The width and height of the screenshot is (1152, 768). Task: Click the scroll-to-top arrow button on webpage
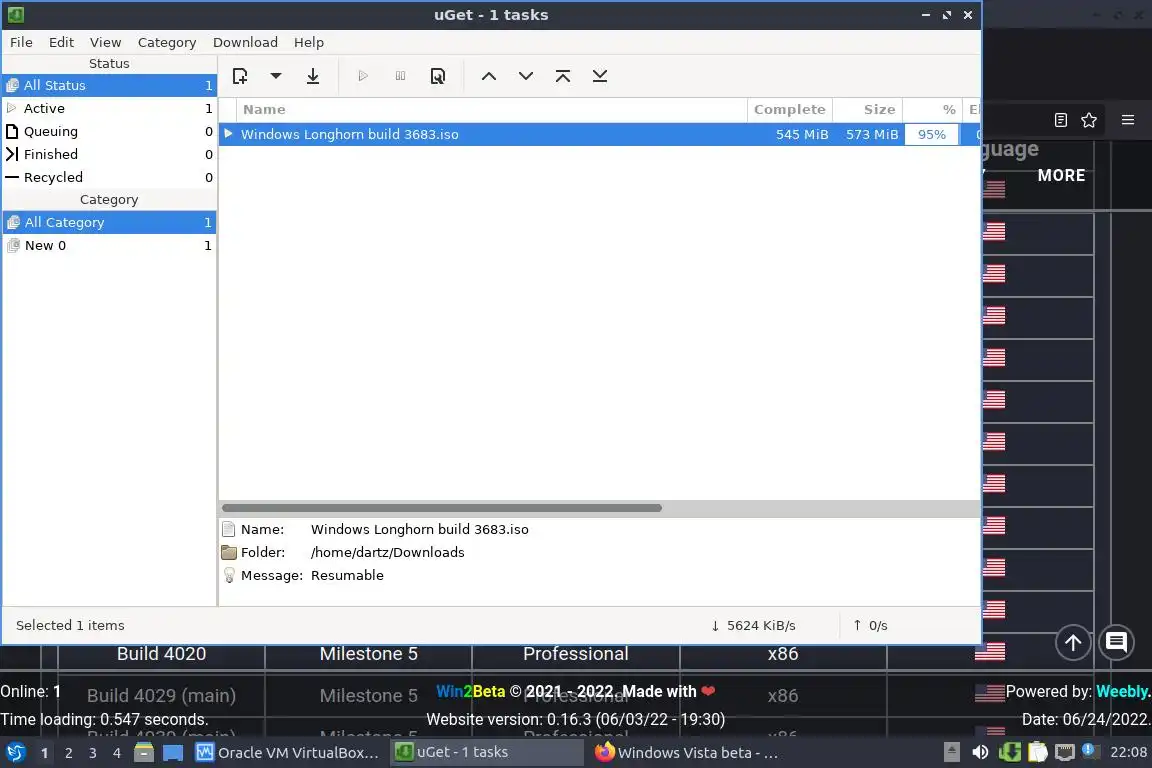(x=1073, y=642)
